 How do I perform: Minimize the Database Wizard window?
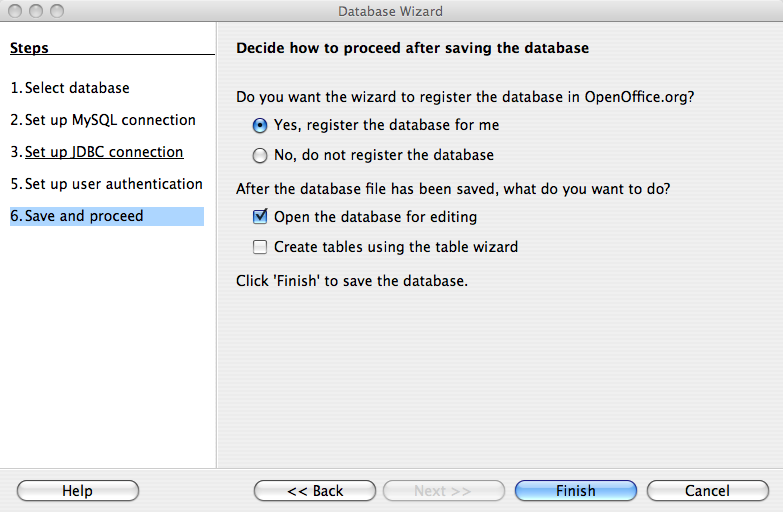(x=36, y=11)
